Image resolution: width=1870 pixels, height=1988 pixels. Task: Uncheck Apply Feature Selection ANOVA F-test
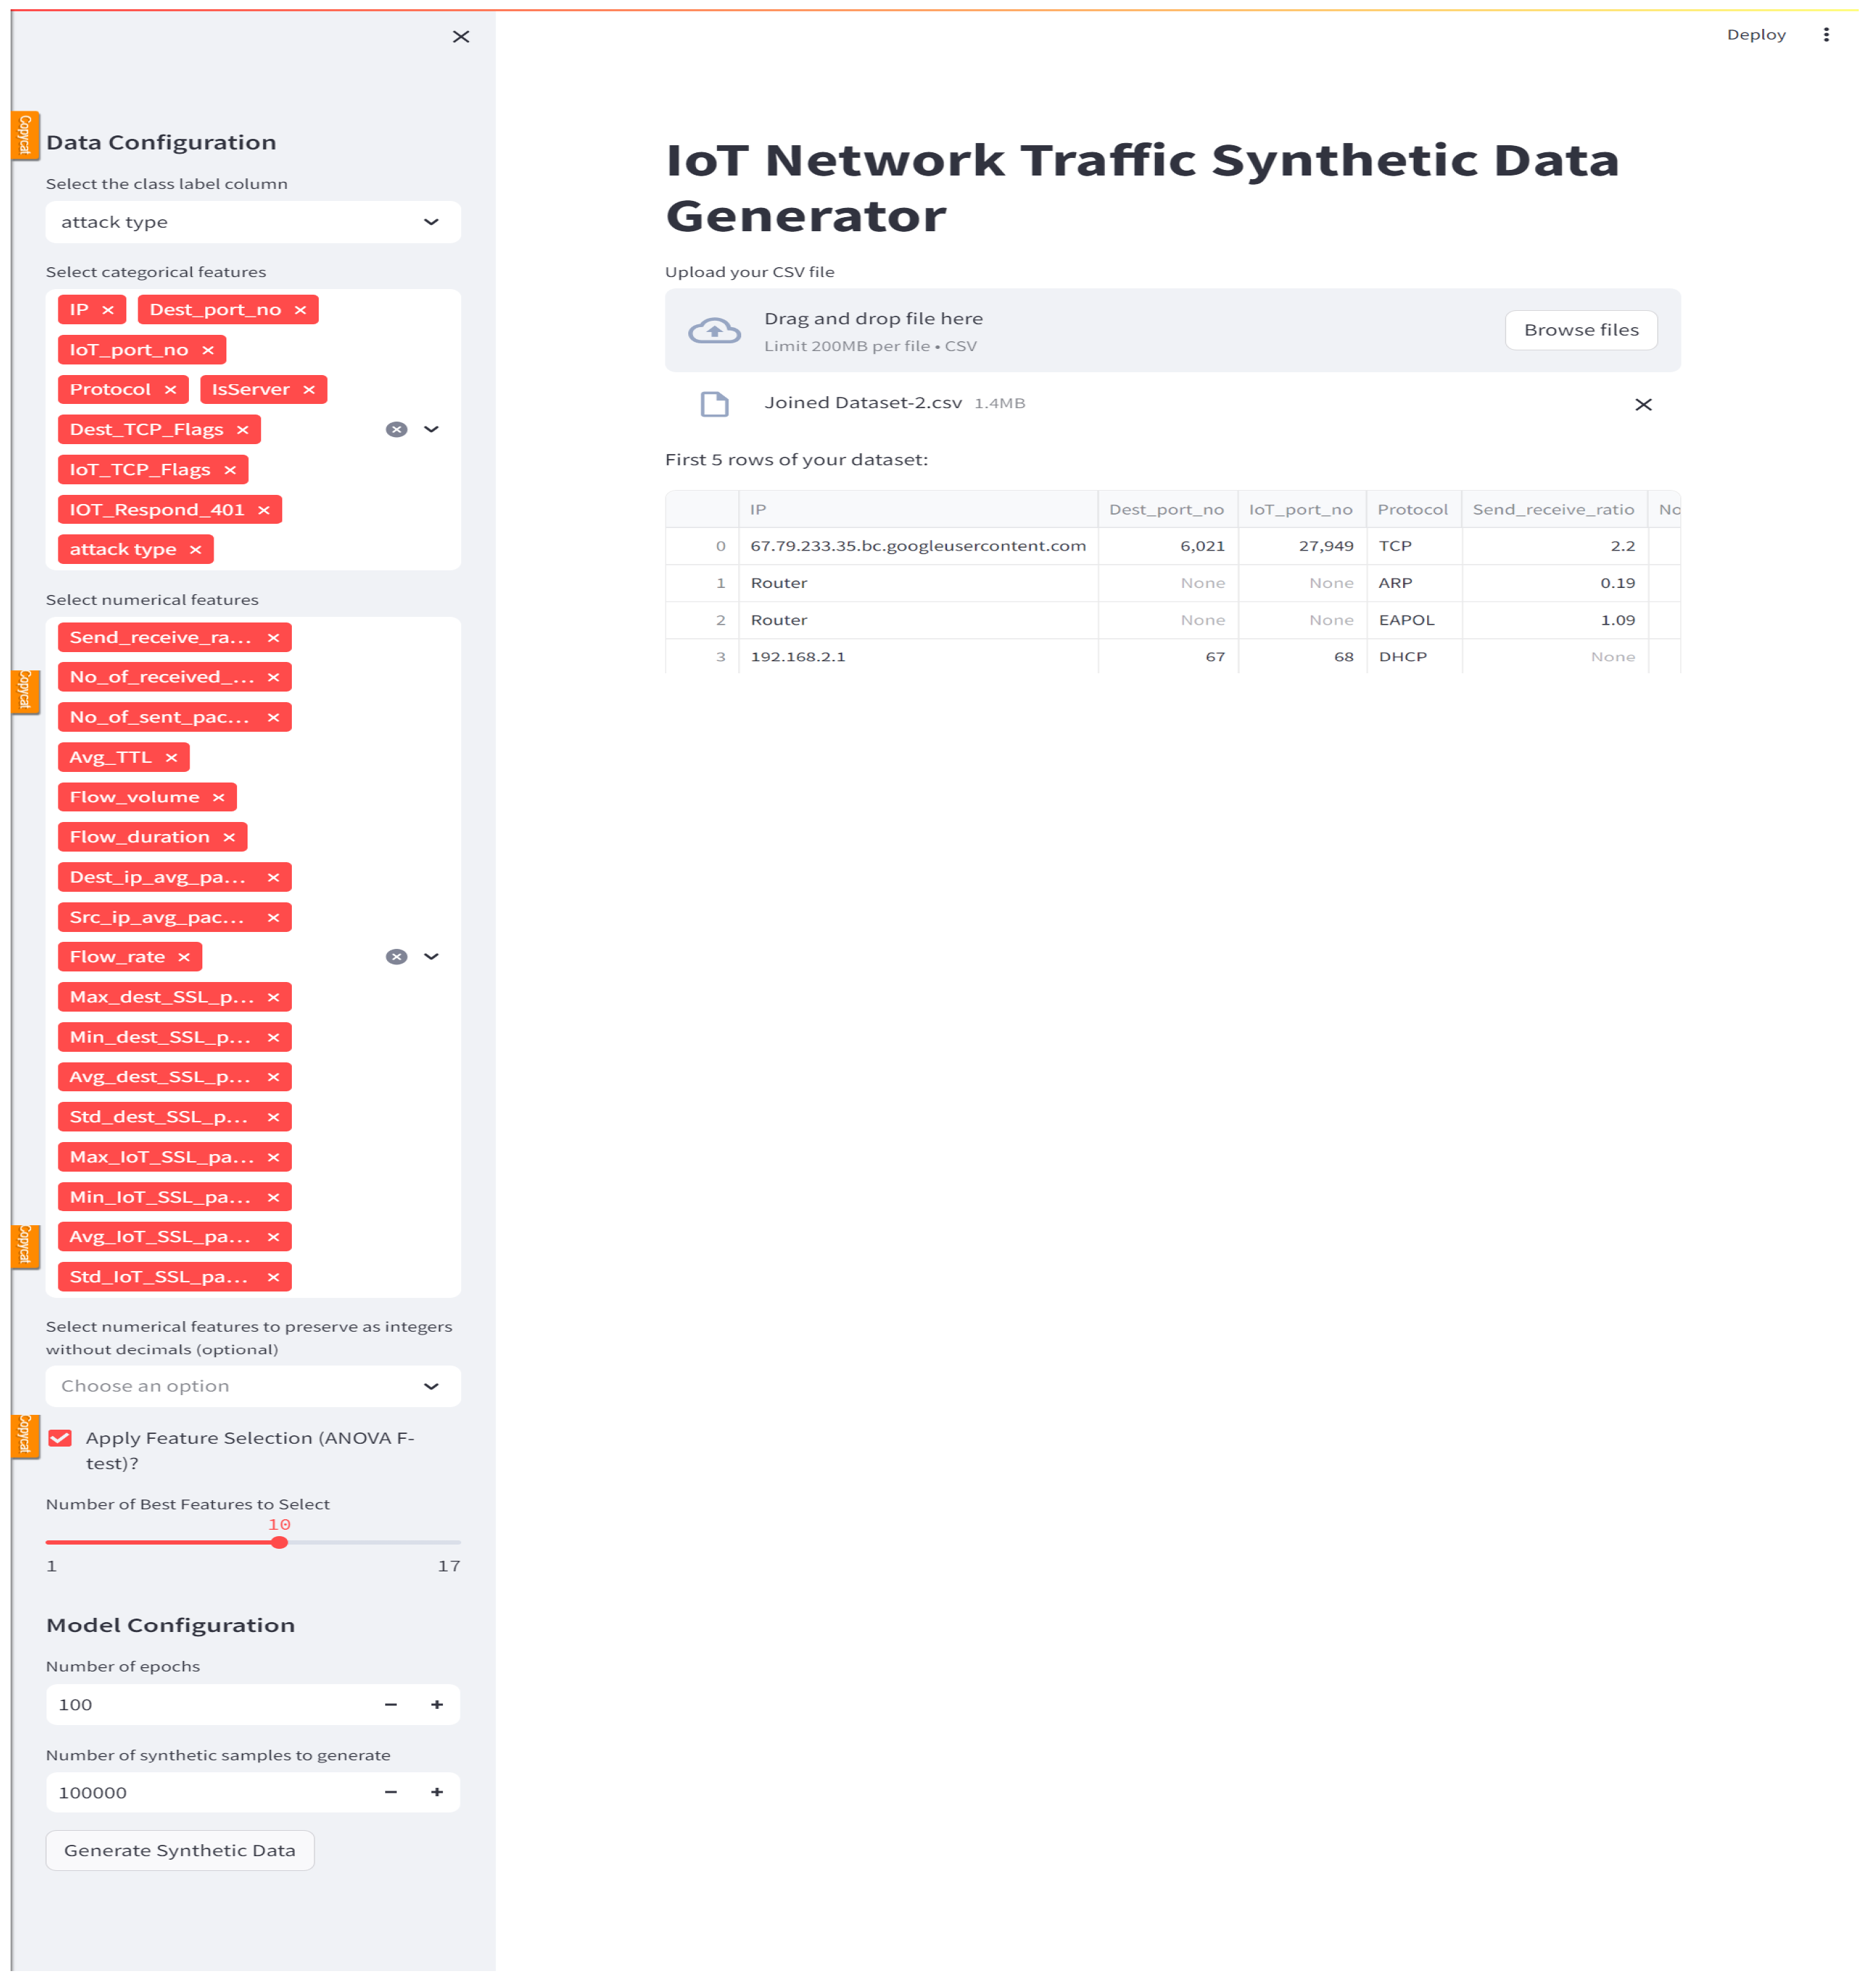61,1439
